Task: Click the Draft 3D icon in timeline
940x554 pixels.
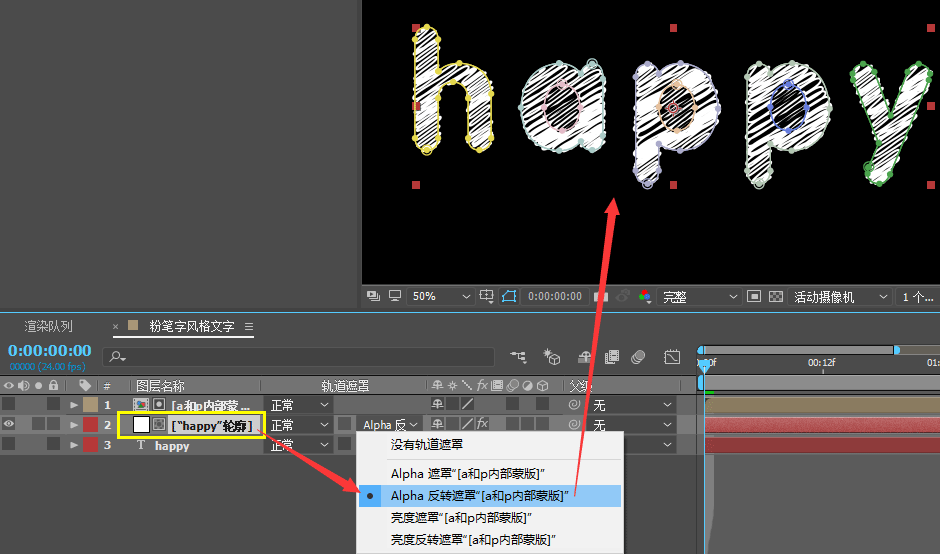Action: point(551,357)
